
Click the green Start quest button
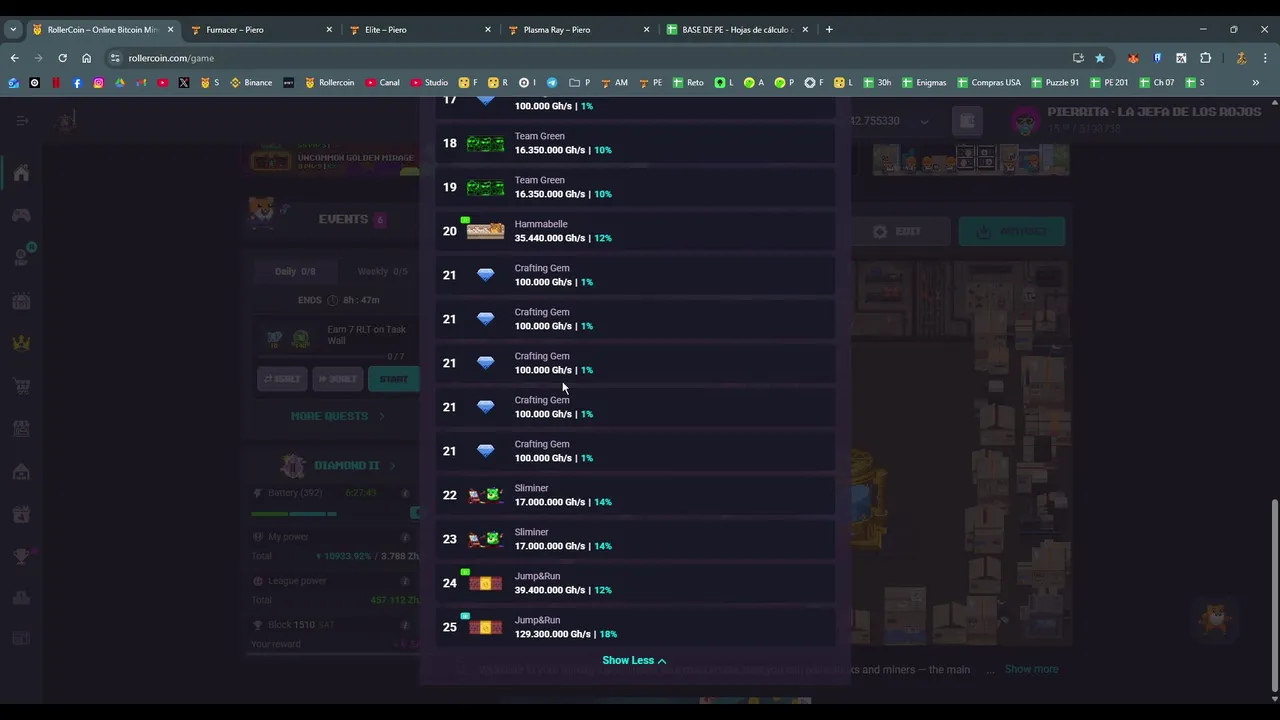point(394,379)
